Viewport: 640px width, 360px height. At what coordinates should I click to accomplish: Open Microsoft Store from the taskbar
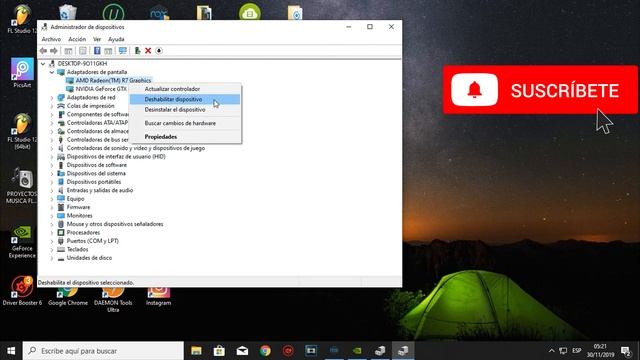click(x=219, y=351)
